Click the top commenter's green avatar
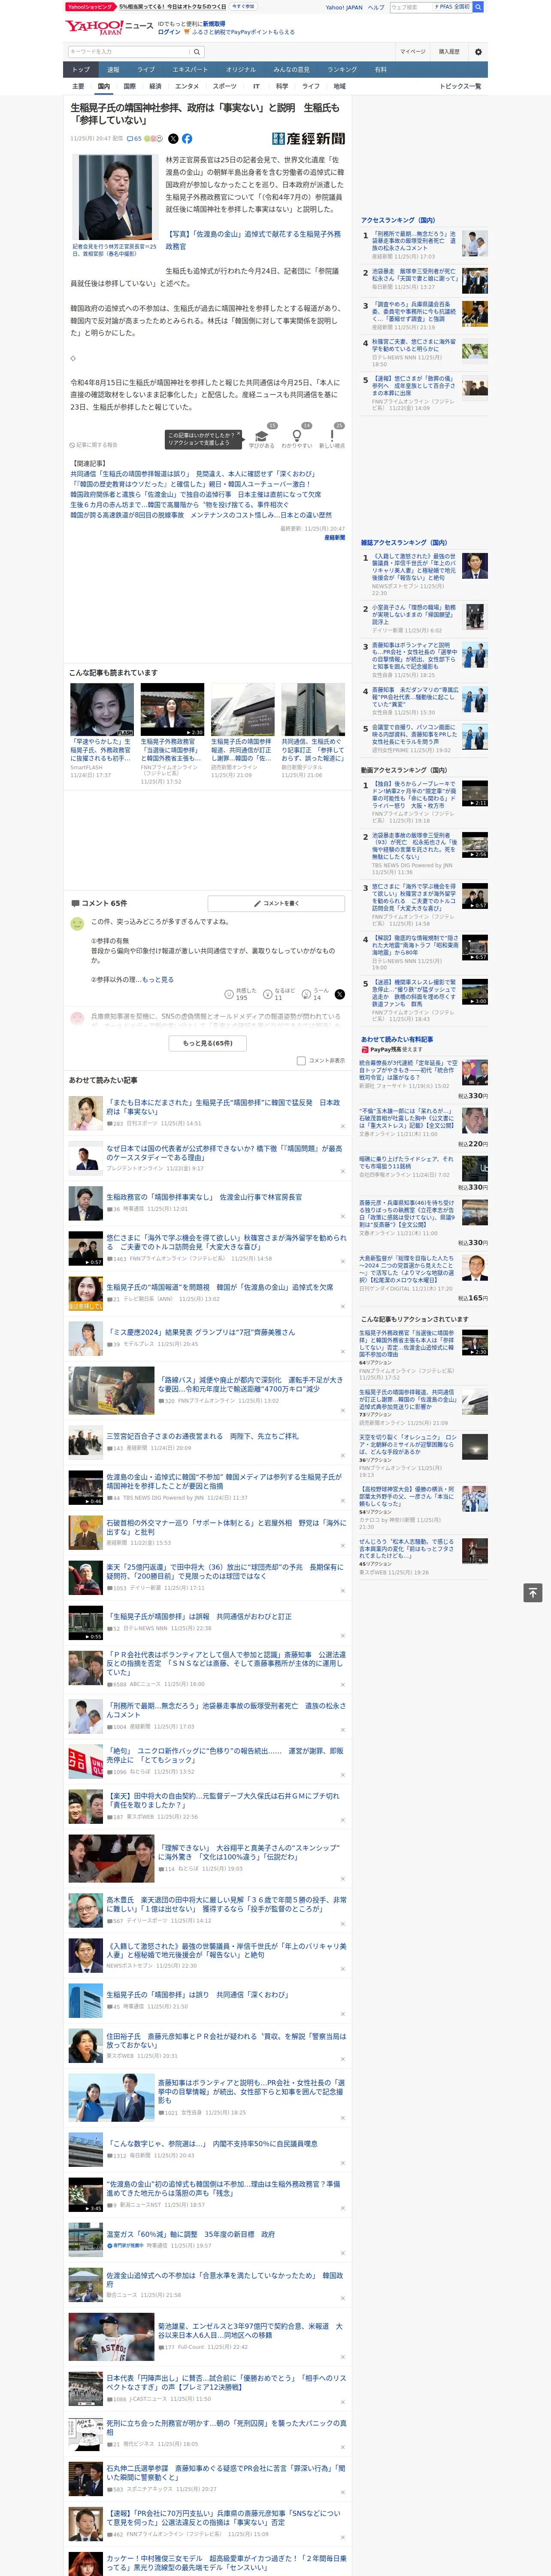The height and width of the screenshot is (2576, 551). (x=77, y=924)
